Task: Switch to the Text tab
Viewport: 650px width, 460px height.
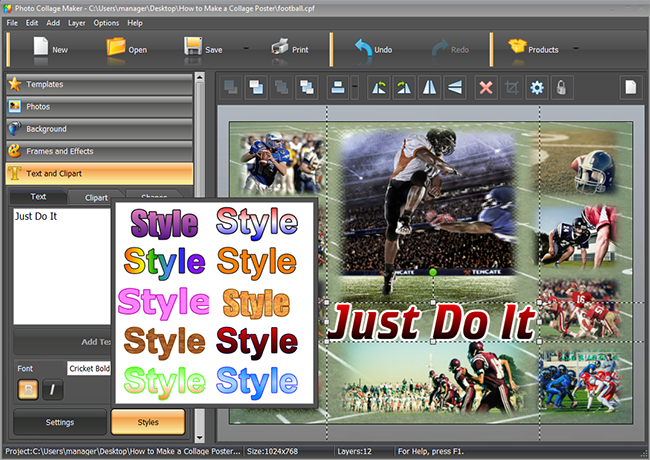Action: (x=38, y=197)
